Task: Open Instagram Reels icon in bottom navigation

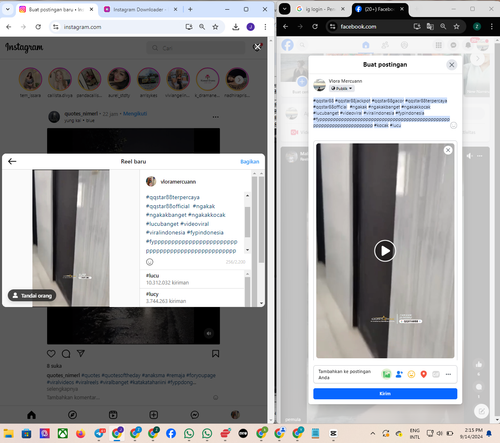Action: [113, 415]
